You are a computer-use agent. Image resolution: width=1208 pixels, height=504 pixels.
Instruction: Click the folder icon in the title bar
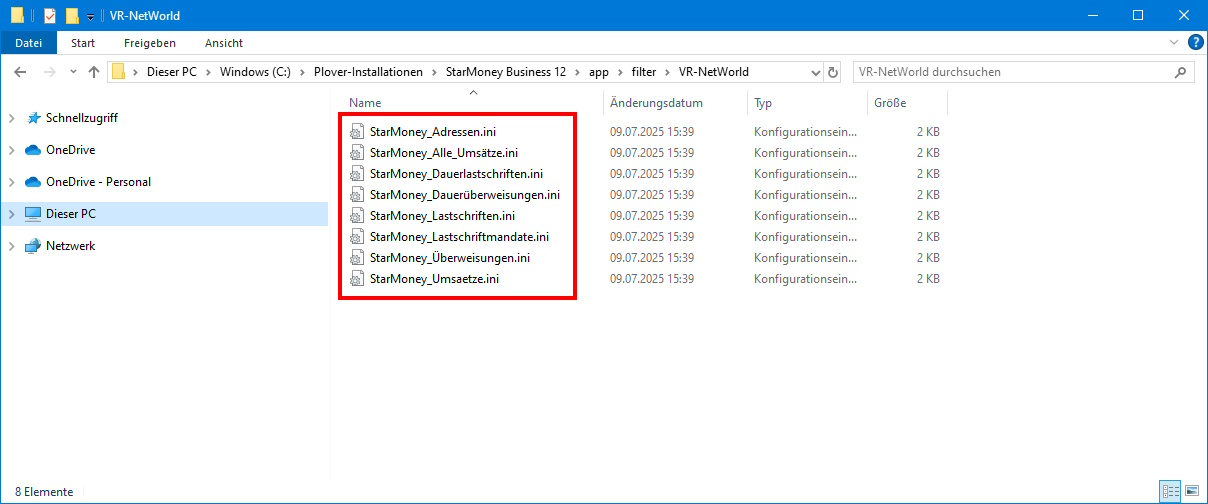pos(17,16)
